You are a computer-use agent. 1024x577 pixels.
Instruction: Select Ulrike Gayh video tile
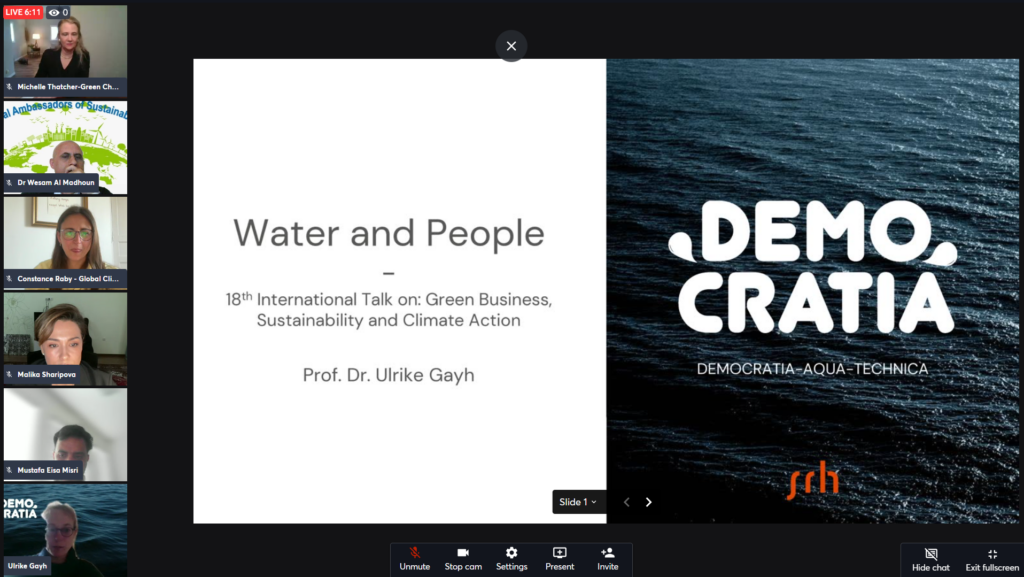pyautogui.click(x=65, y=530)
